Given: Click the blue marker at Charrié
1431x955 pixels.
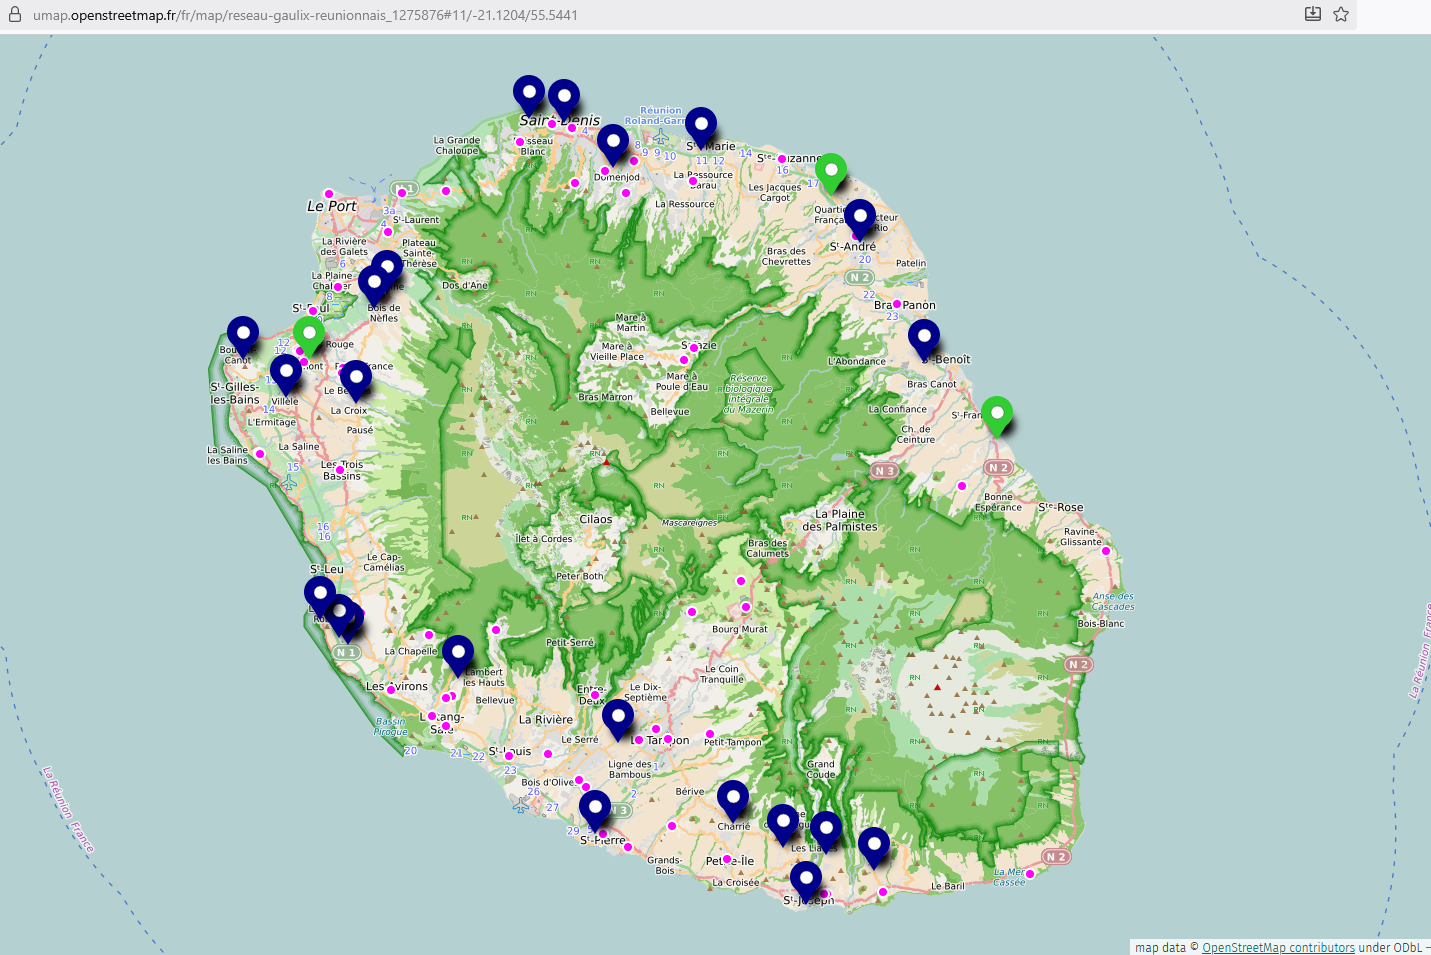Looking at the screenshot, I should coord(733,800).
